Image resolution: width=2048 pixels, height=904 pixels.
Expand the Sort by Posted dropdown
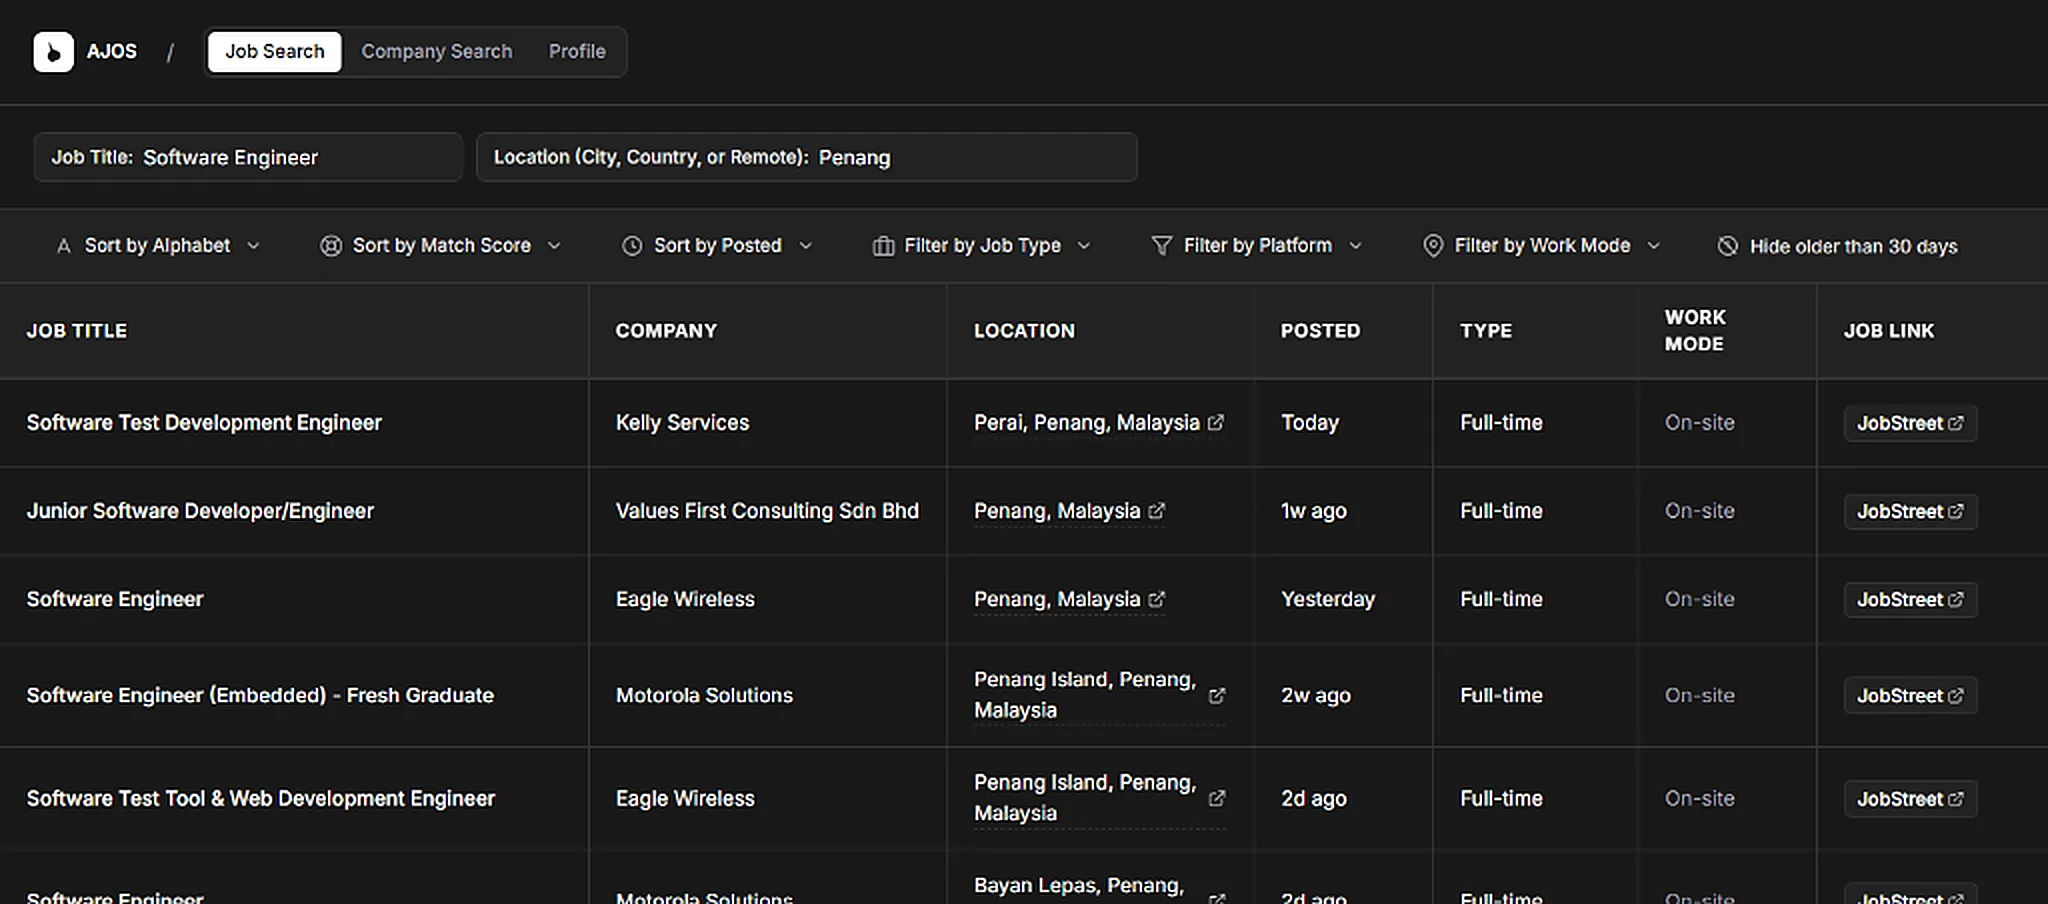(718, 246)
